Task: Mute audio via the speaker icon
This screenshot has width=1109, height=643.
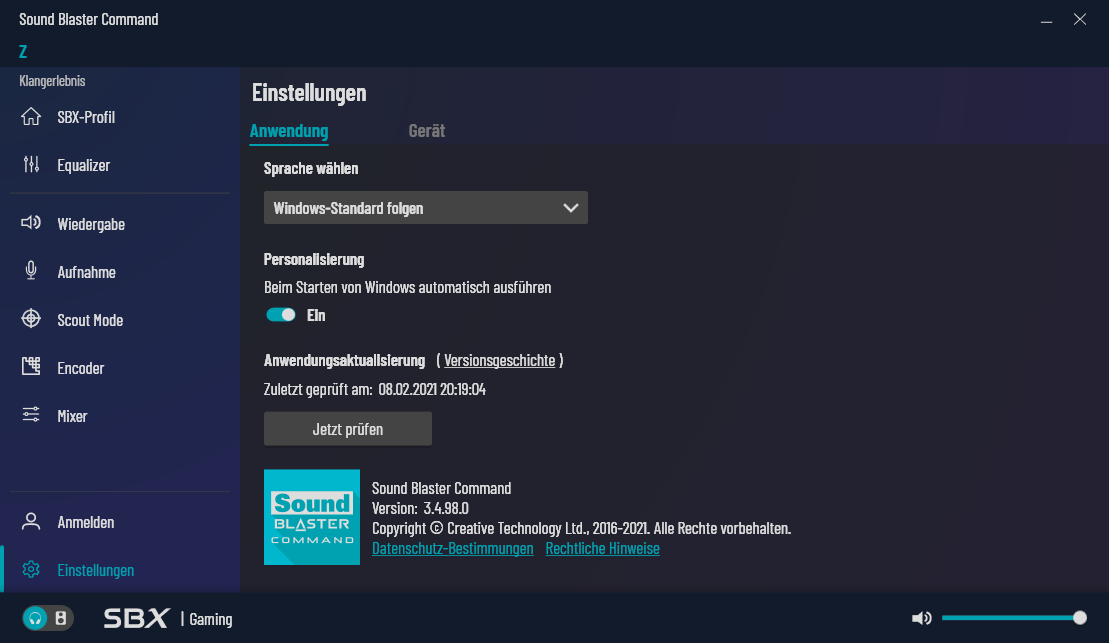Action: (x=922, y=619)
